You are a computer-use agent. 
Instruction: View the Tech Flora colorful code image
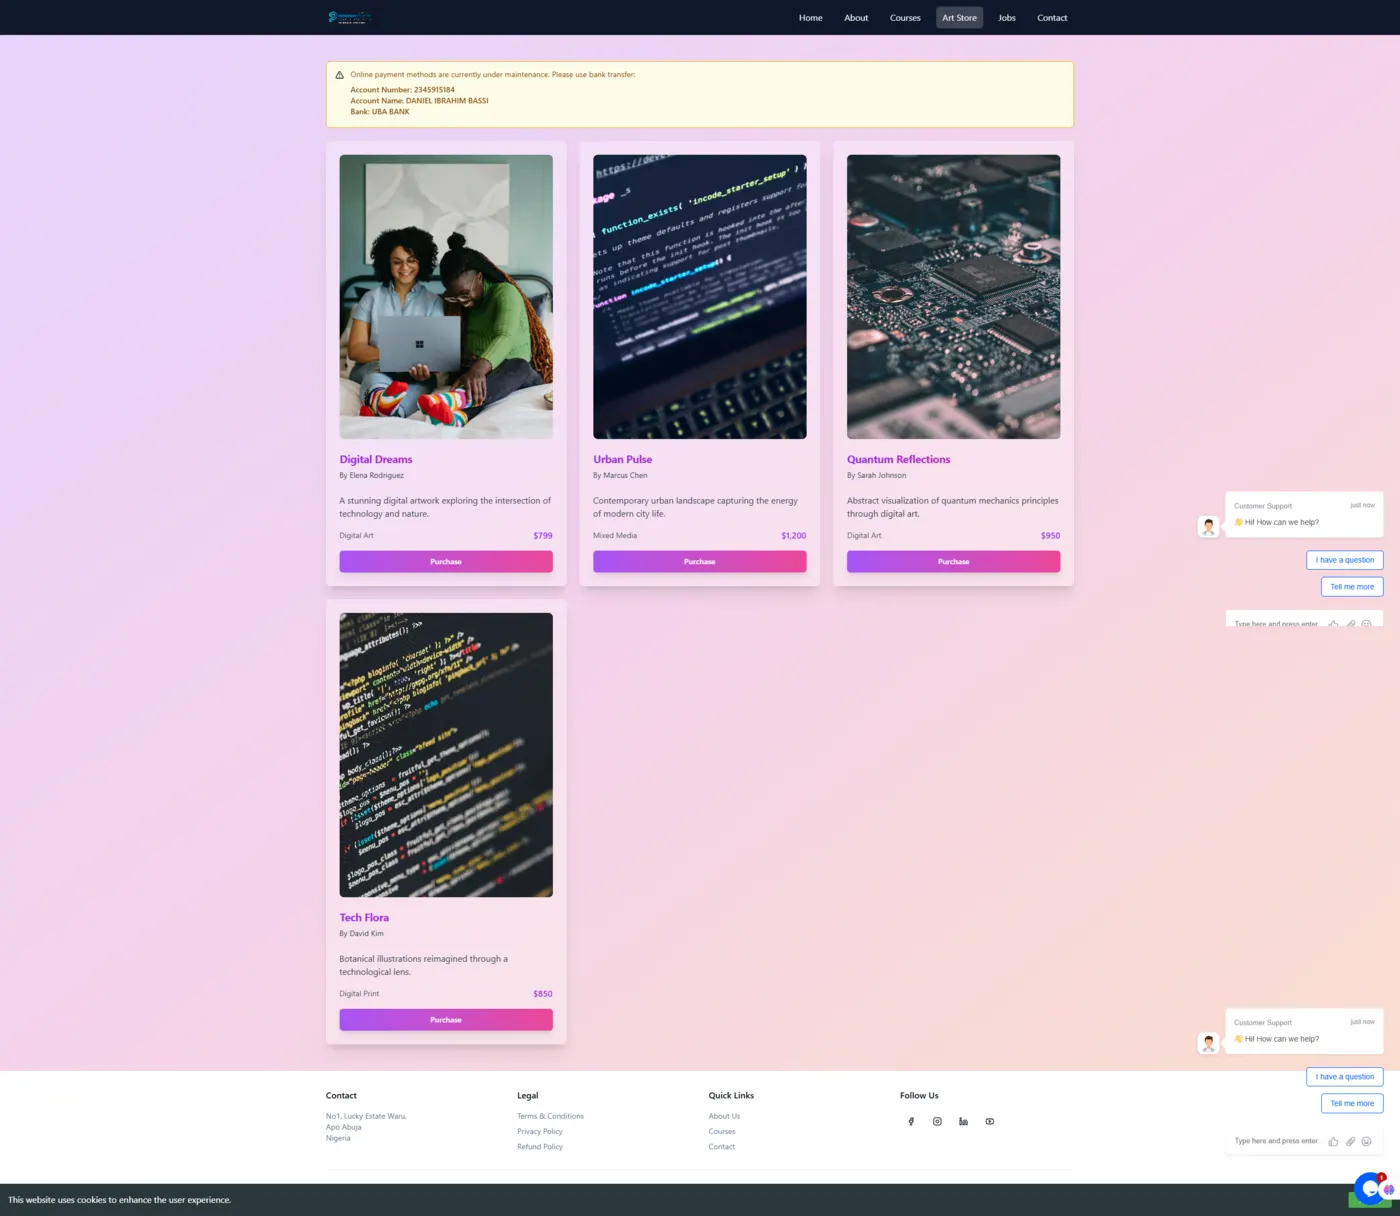(446, 755)
